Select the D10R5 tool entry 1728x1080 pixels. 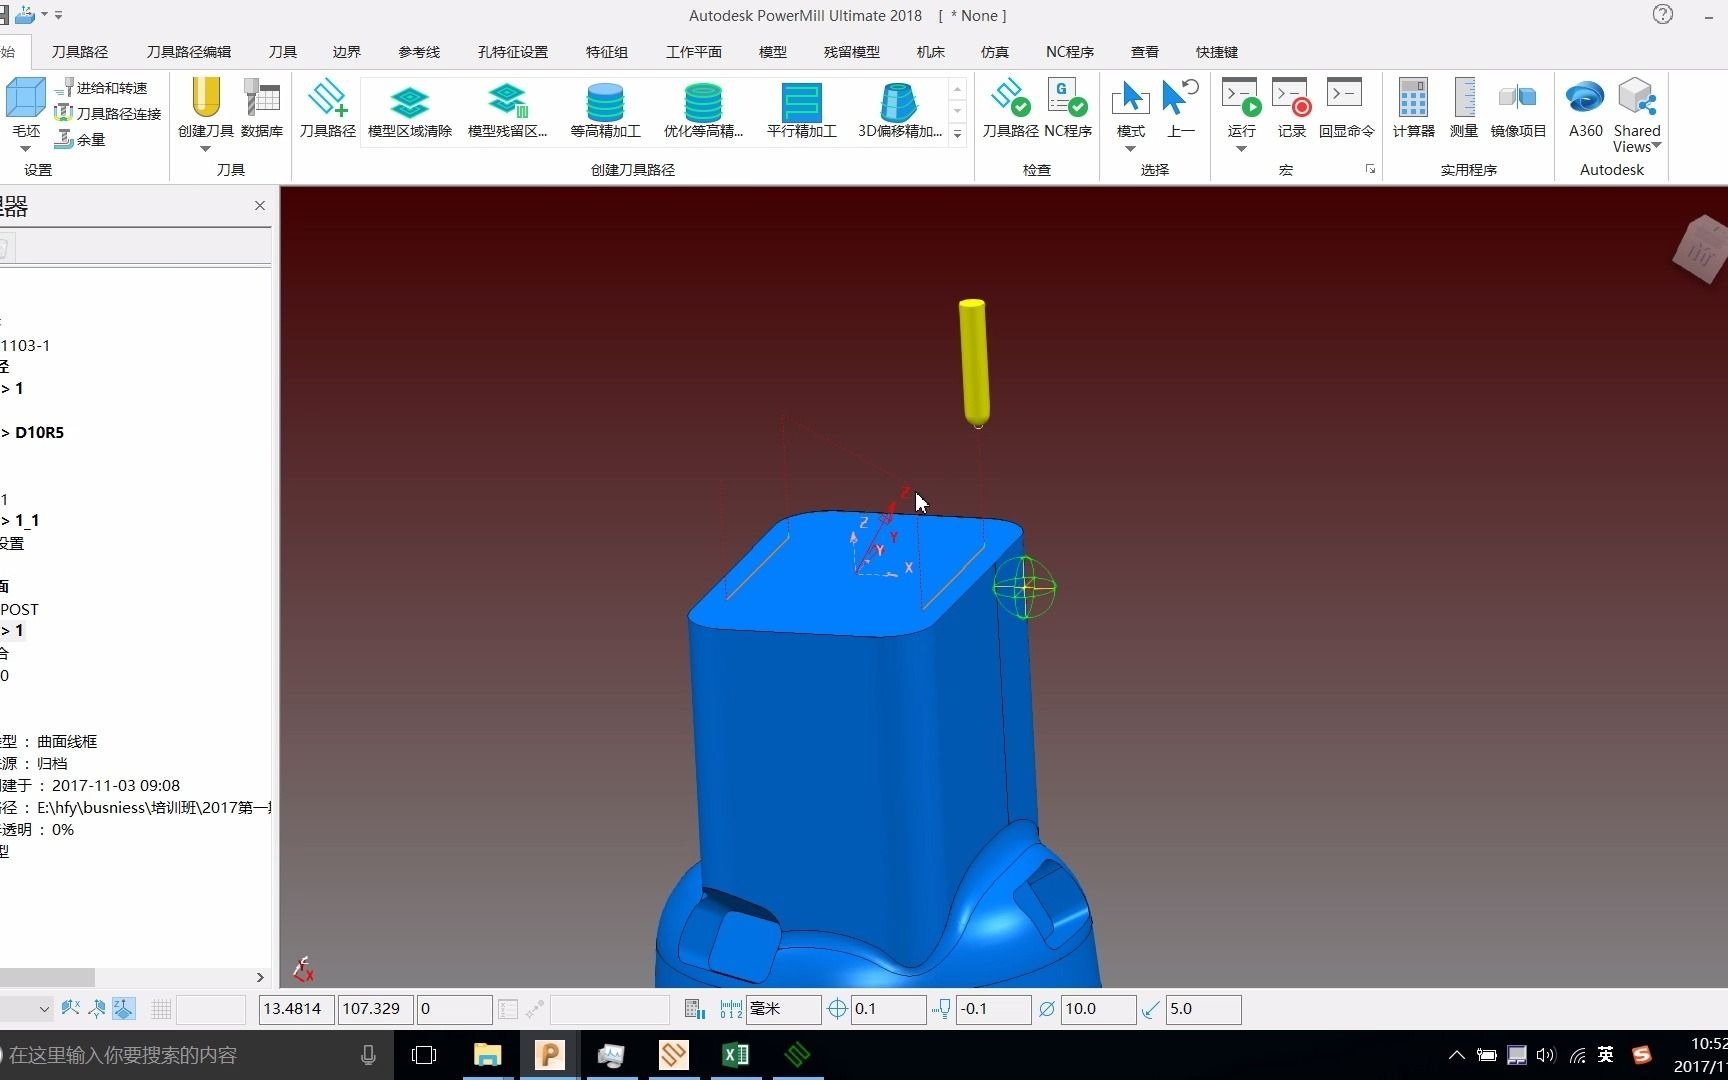(x=39, y=432)
